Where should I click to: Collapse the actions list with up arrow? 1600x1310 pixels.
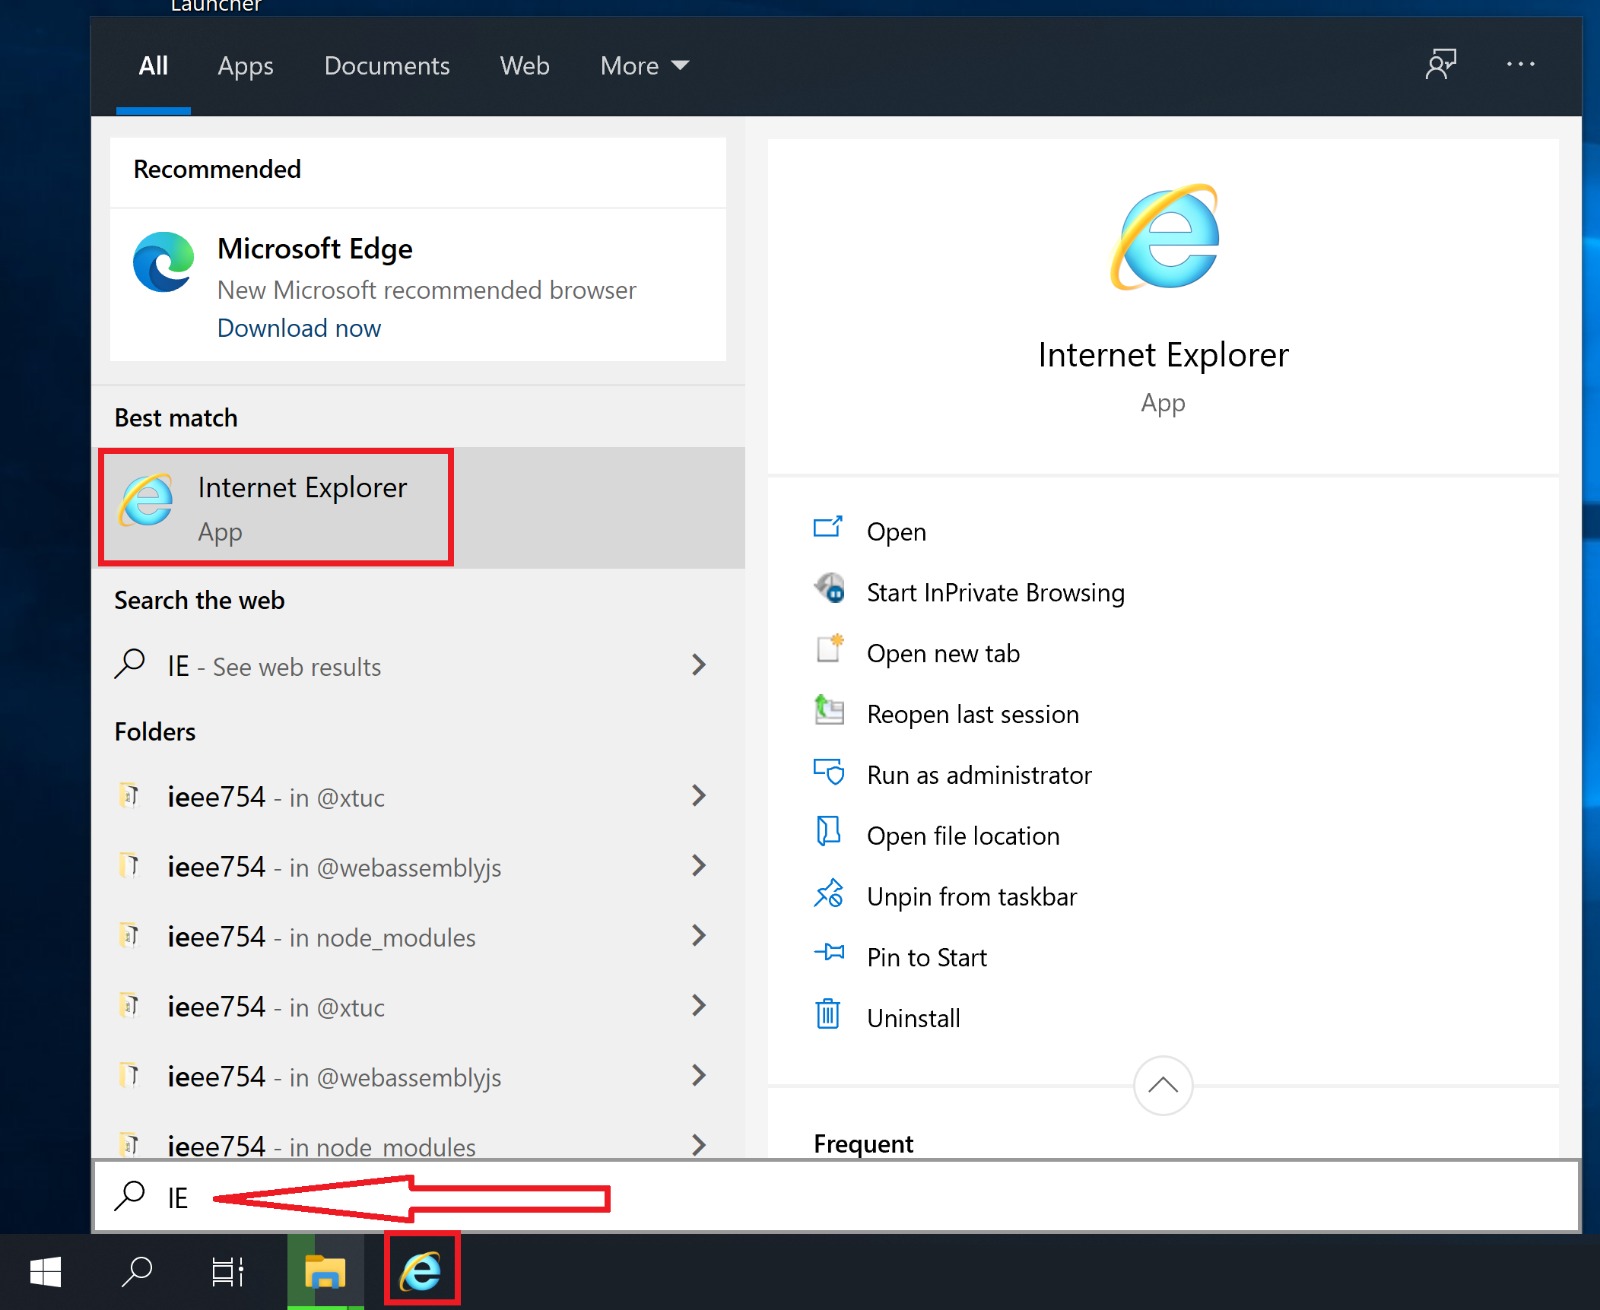click(1163, 1085)
